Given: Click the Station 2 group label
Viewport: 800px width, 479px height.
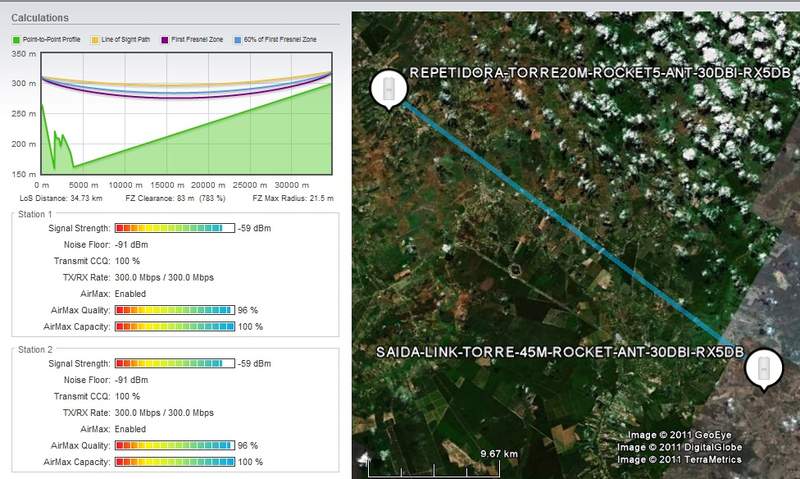Looking at the screenshot, I should click(35, 349).
